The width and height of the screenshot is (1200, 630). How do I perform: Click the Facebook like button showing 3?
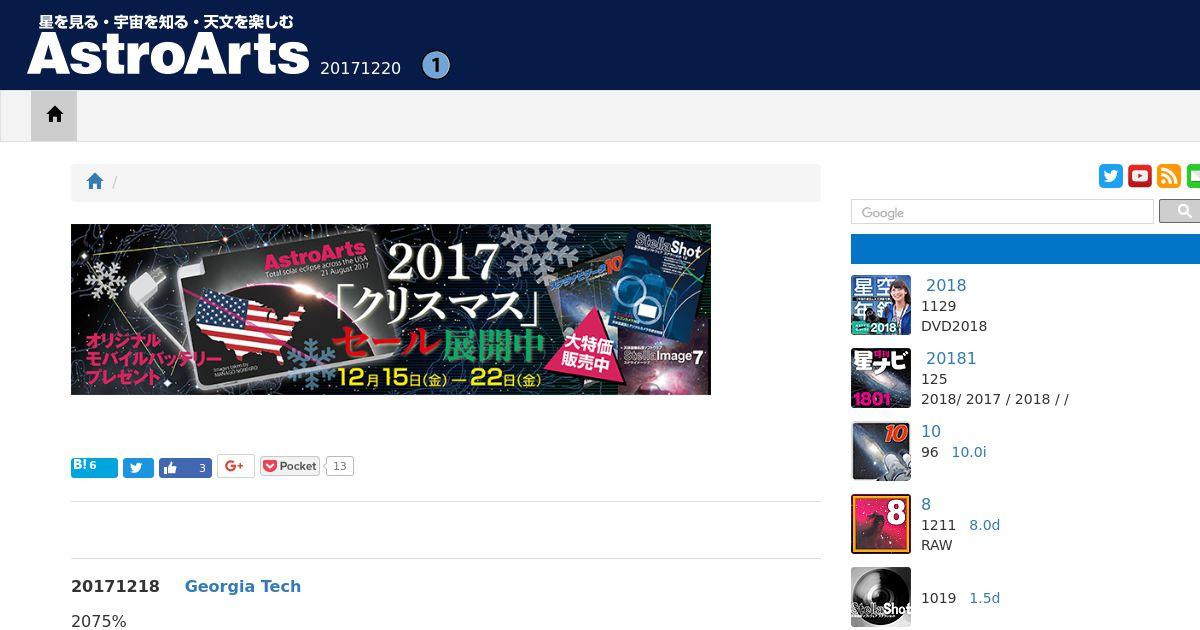click(185, 468)
